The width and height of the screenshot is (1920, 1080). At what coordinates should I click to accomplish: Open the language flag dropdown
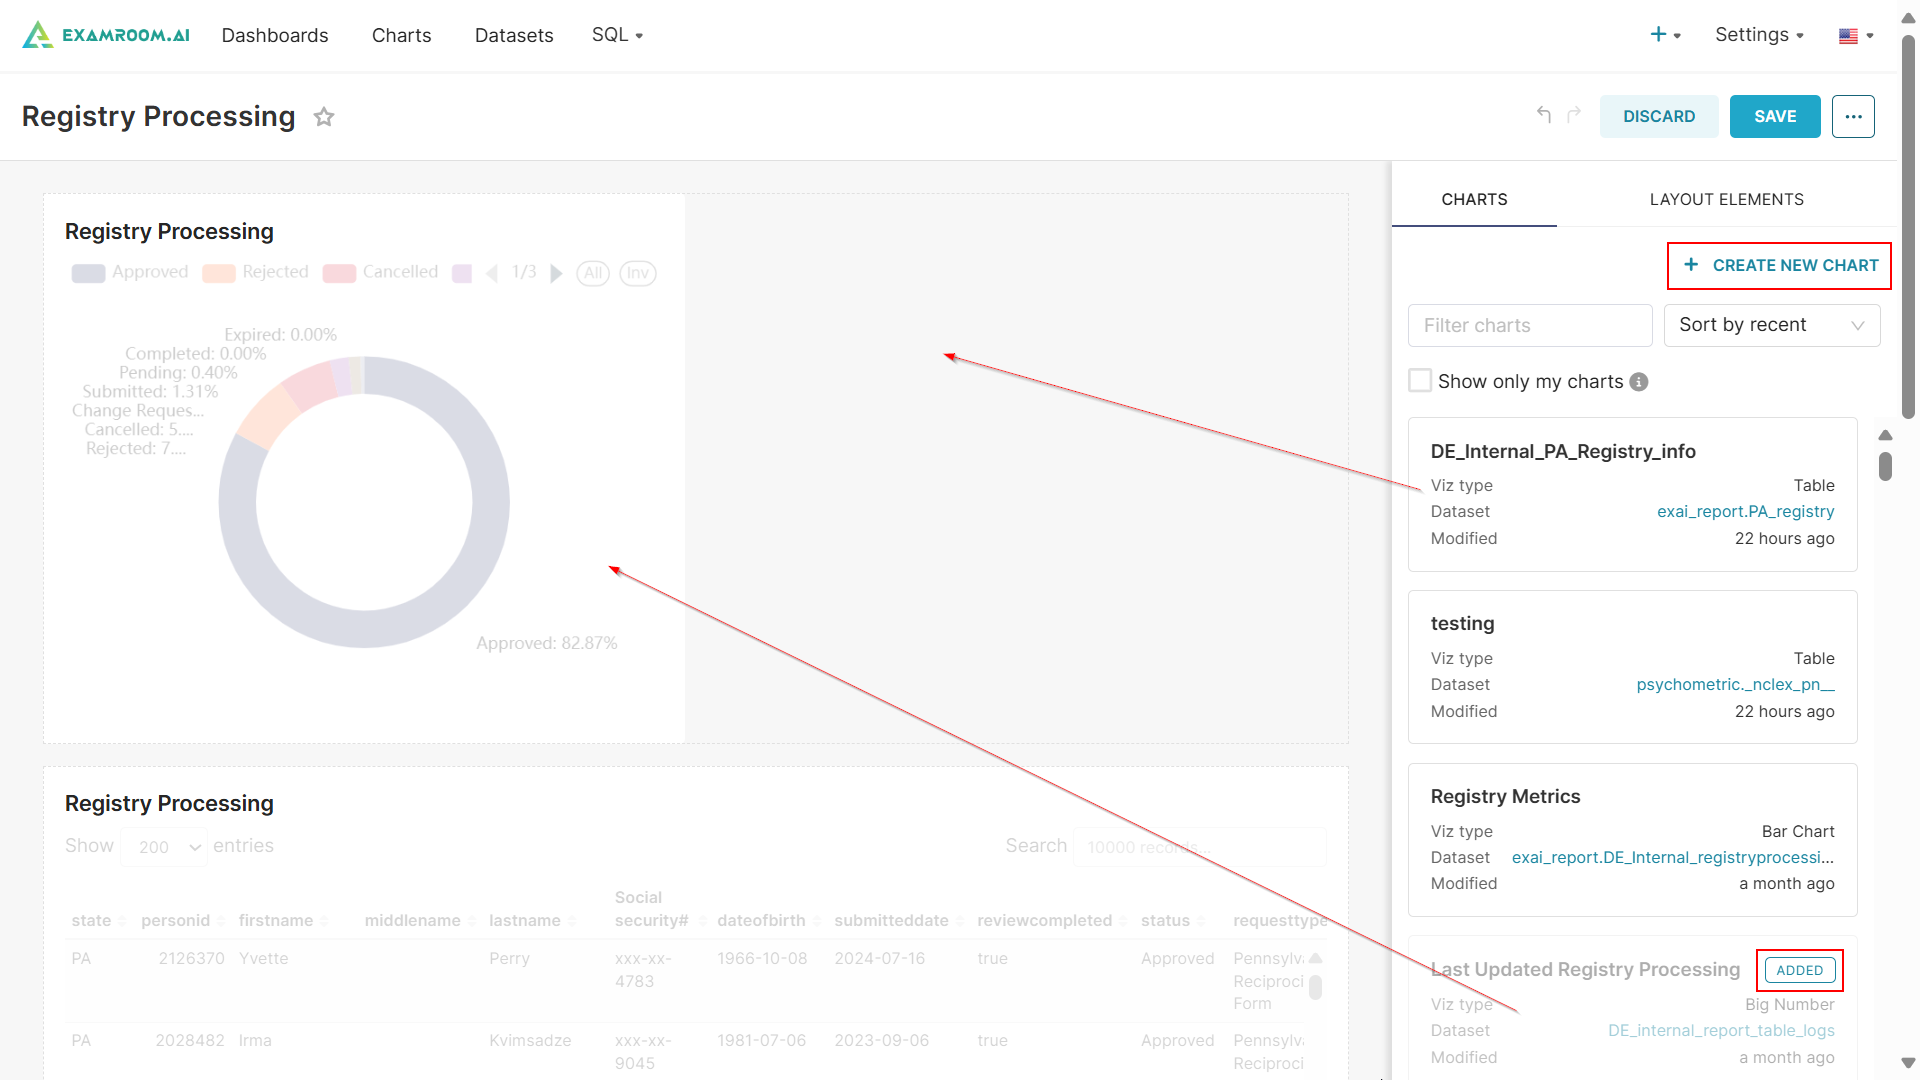[x=1855, y=36]
